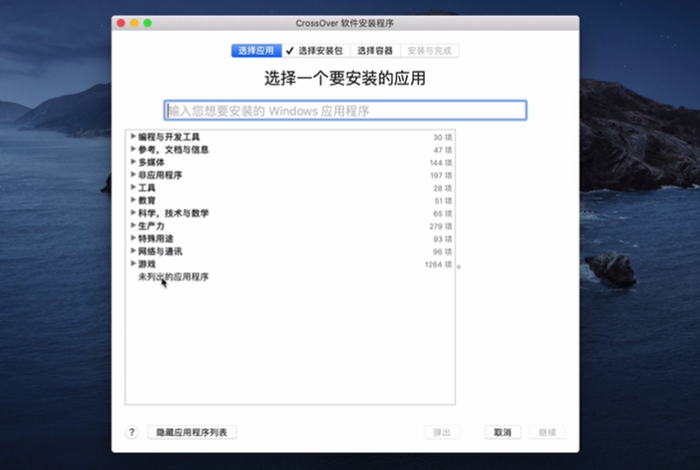Open the 安装与完成 tab

pos(429,50)
